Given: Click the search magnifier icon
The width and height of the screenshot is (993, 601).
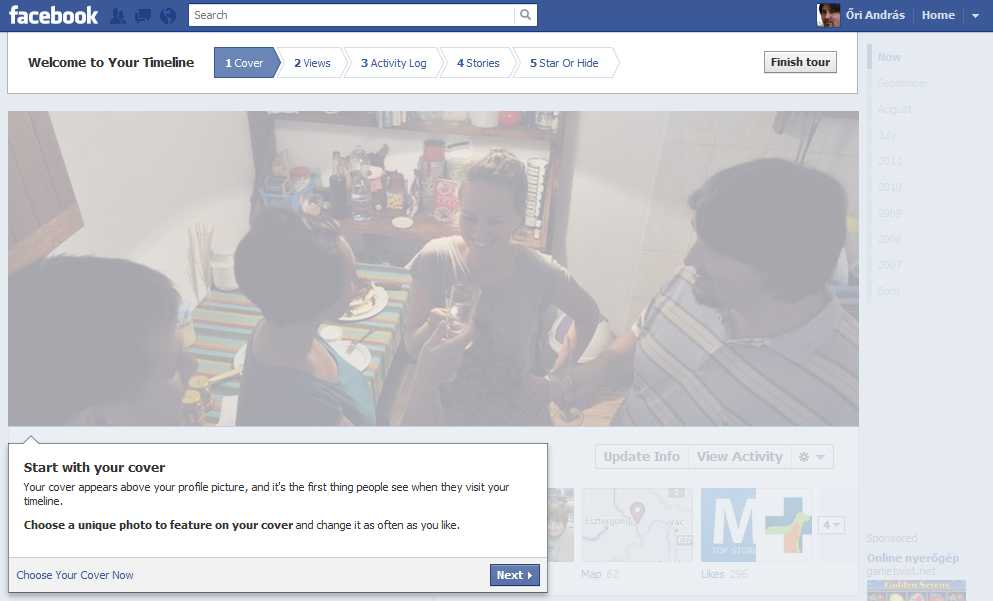Looking at the screenshot, I should 526,15.
